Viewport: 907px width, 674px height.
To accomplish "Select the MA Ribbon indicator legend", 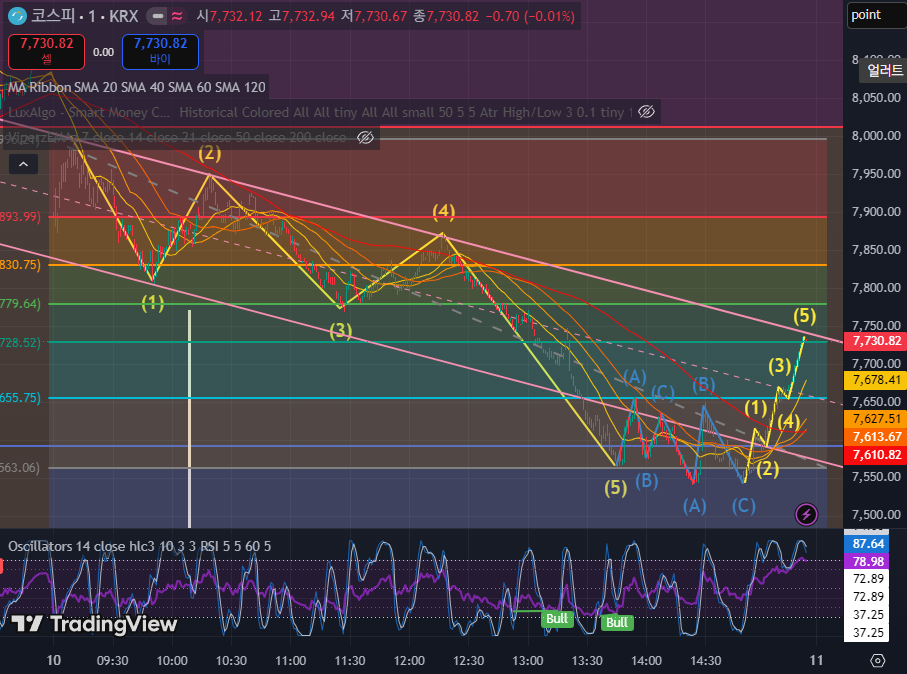I will coord(137,87).
